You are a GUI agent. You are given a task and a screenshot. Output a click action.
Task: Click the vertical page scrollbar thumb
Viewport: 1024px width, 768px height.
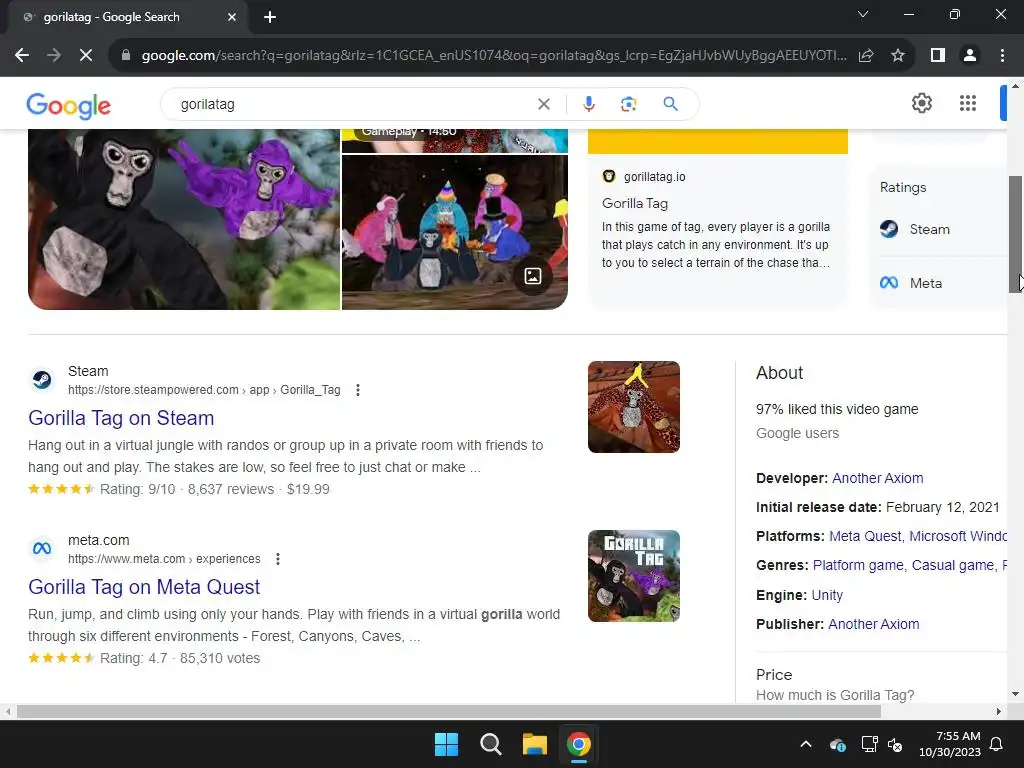point(1016,234)
